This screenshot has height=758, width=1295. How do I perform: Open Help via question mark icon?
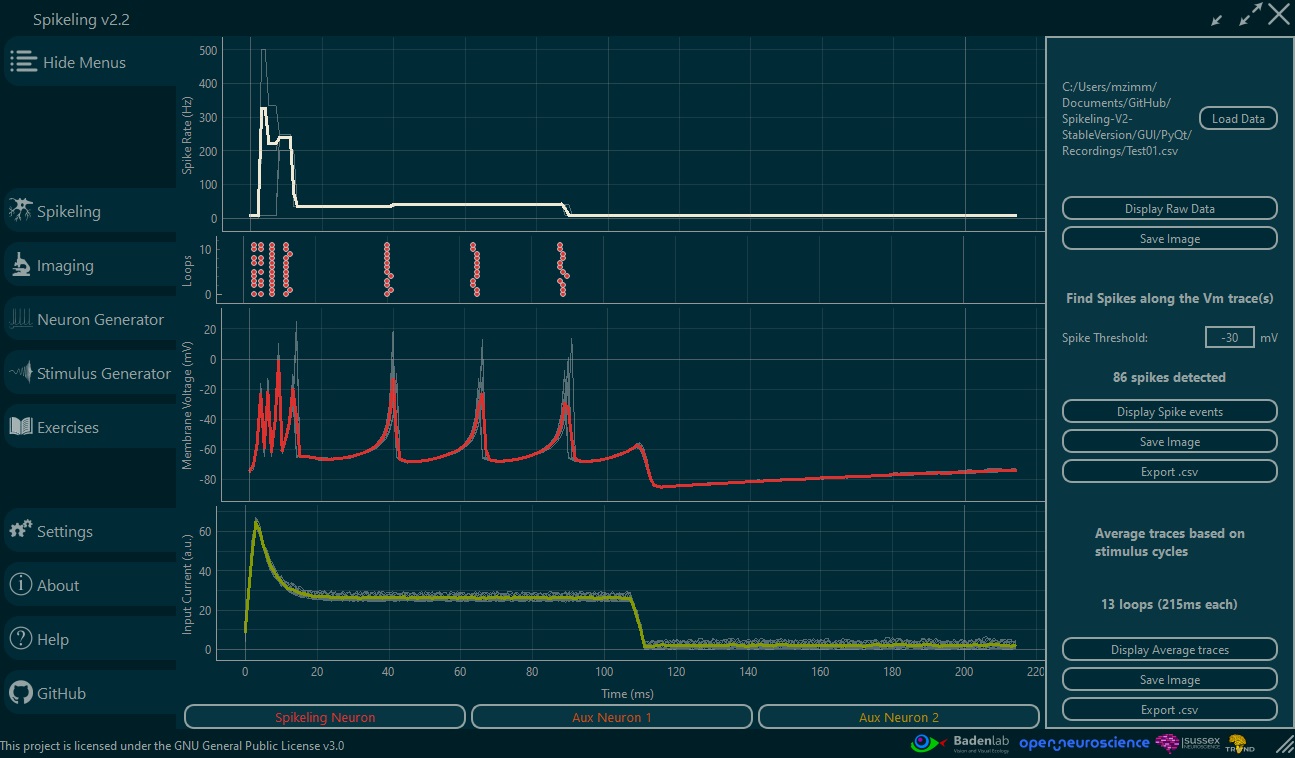click(x=21, y=639)
